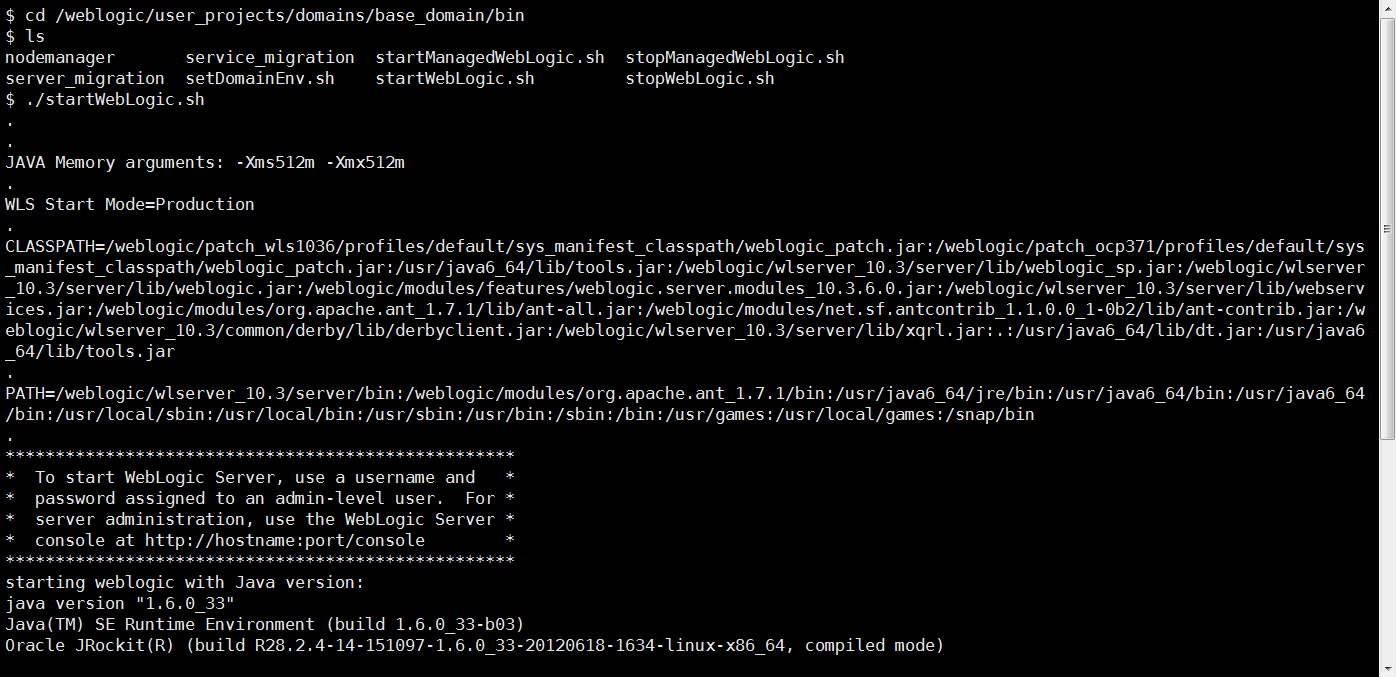1396x677 pixels.
Task: Click the JAVA Memory arguments line
Action: (x=205, y=163)
